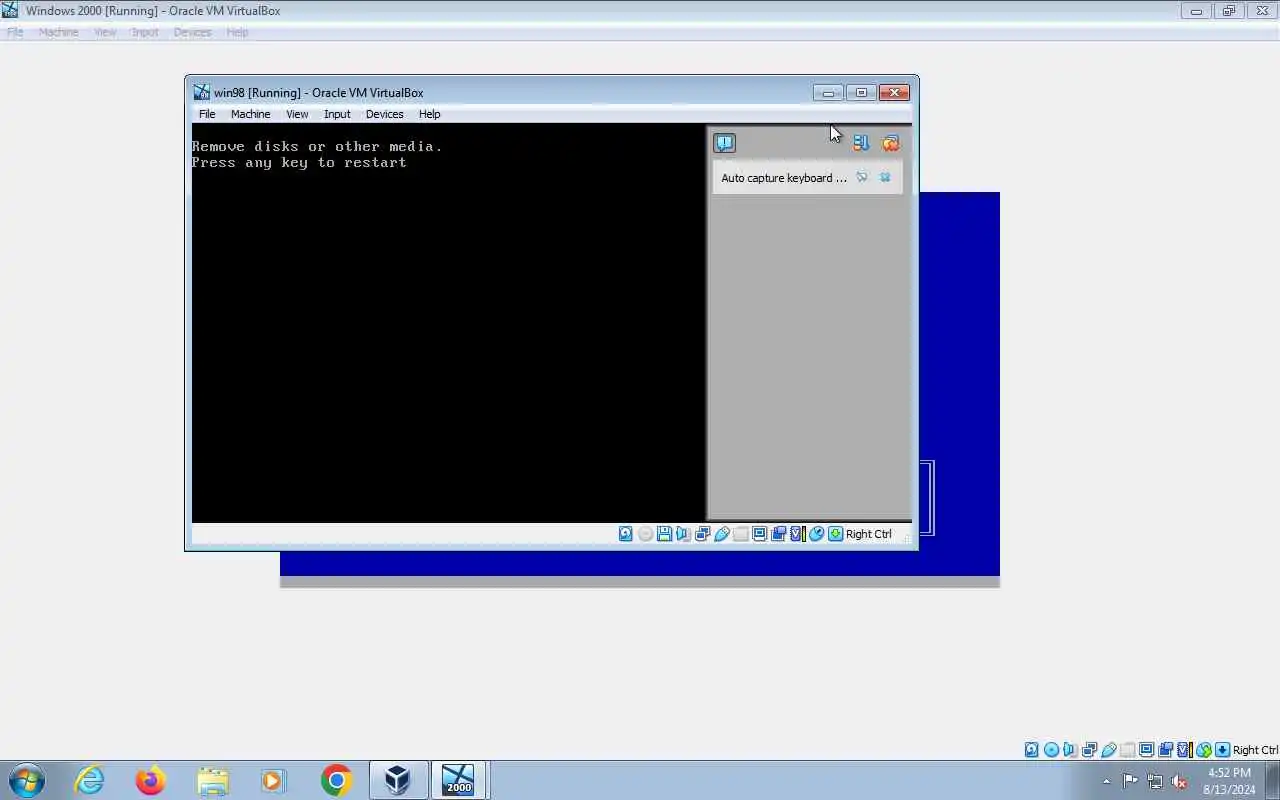Click inside the win98 black console screen

pyautogui.click(x=448, y=322)
